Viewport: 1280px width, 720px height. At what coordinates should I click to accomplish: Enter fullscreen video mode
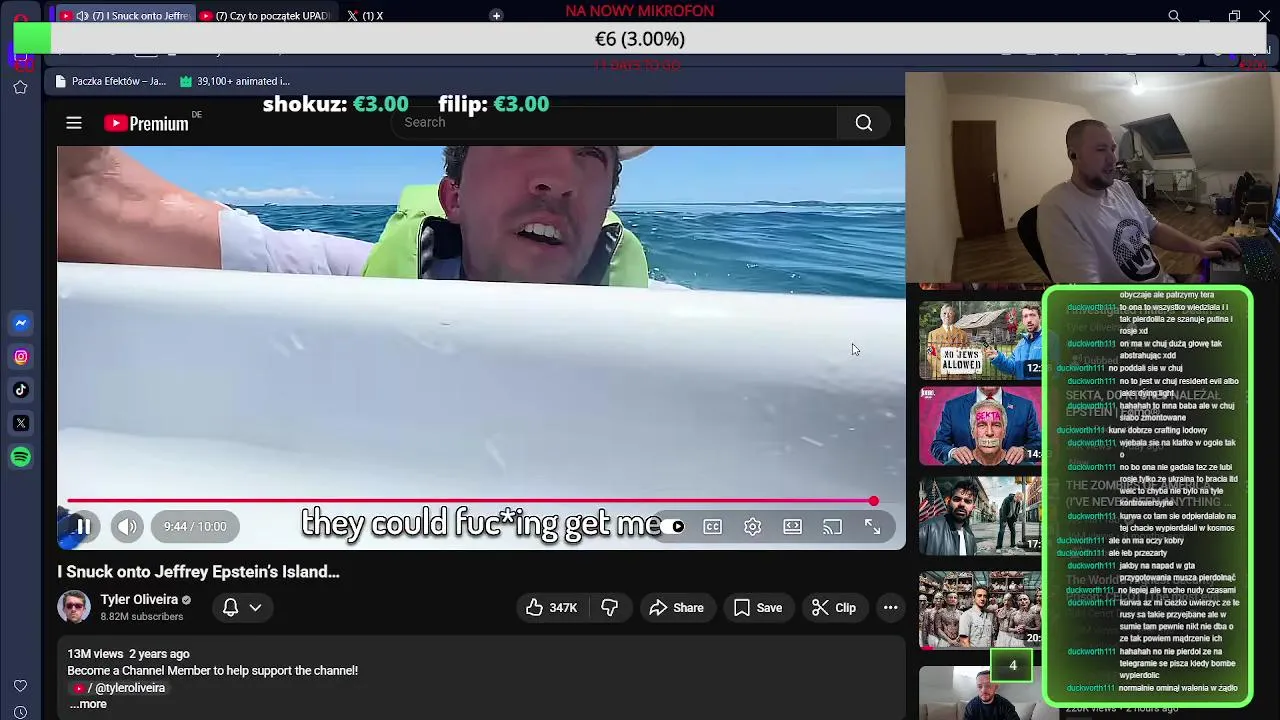coord(872,526)
